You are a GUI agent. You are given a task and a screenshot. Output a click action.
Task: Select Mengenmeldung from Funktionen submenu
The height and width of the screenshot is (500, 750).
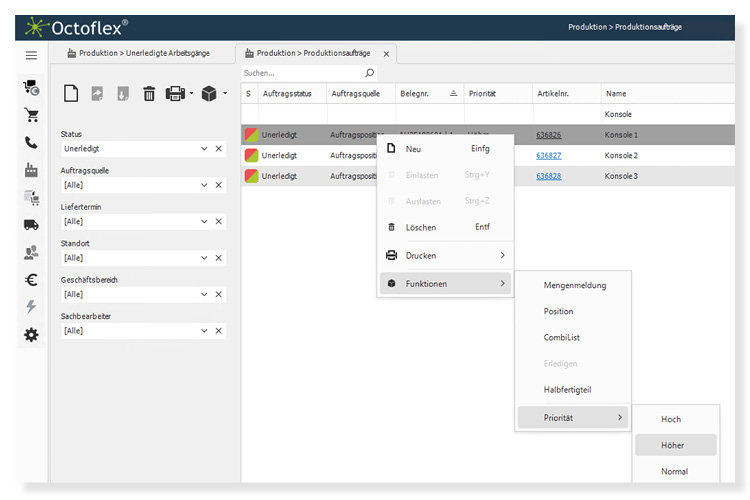[574, 285]
